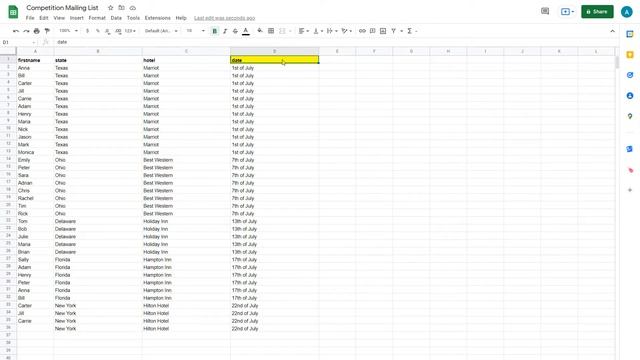Click the formula bar containing date

(x=335, y=42)
